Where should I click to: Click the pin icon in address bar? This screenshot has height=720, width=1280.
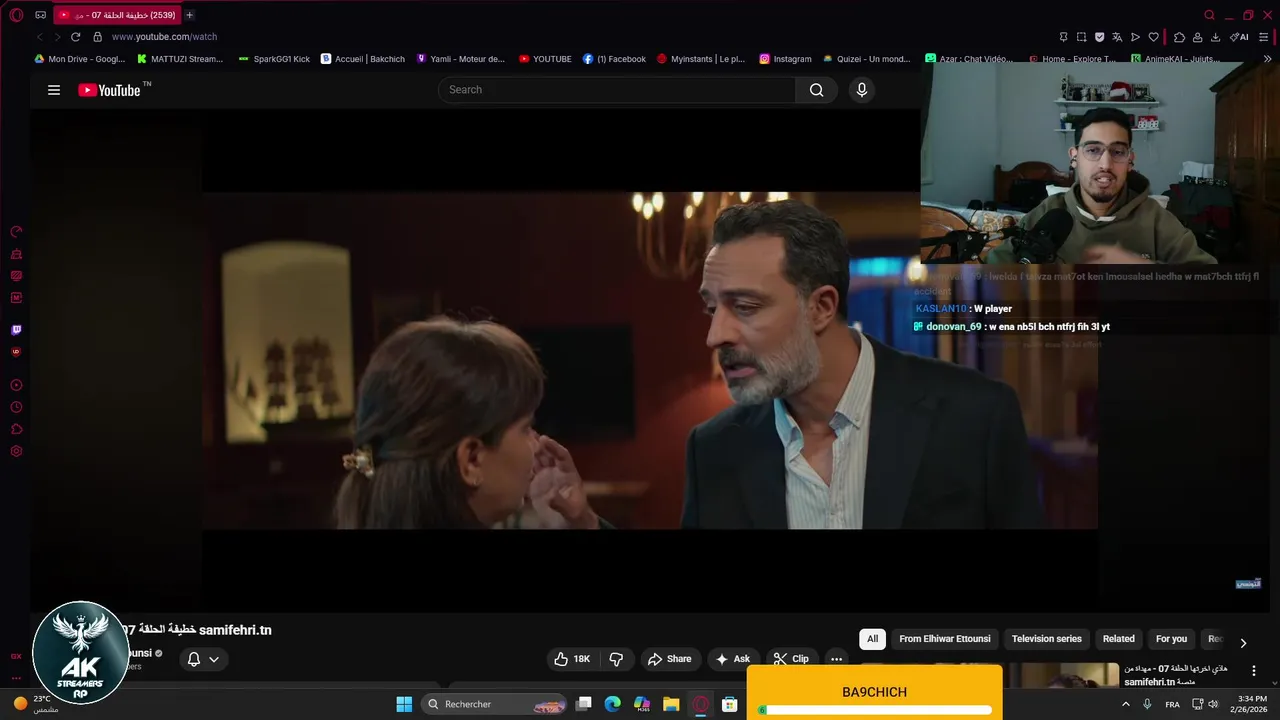(1063, 37)
